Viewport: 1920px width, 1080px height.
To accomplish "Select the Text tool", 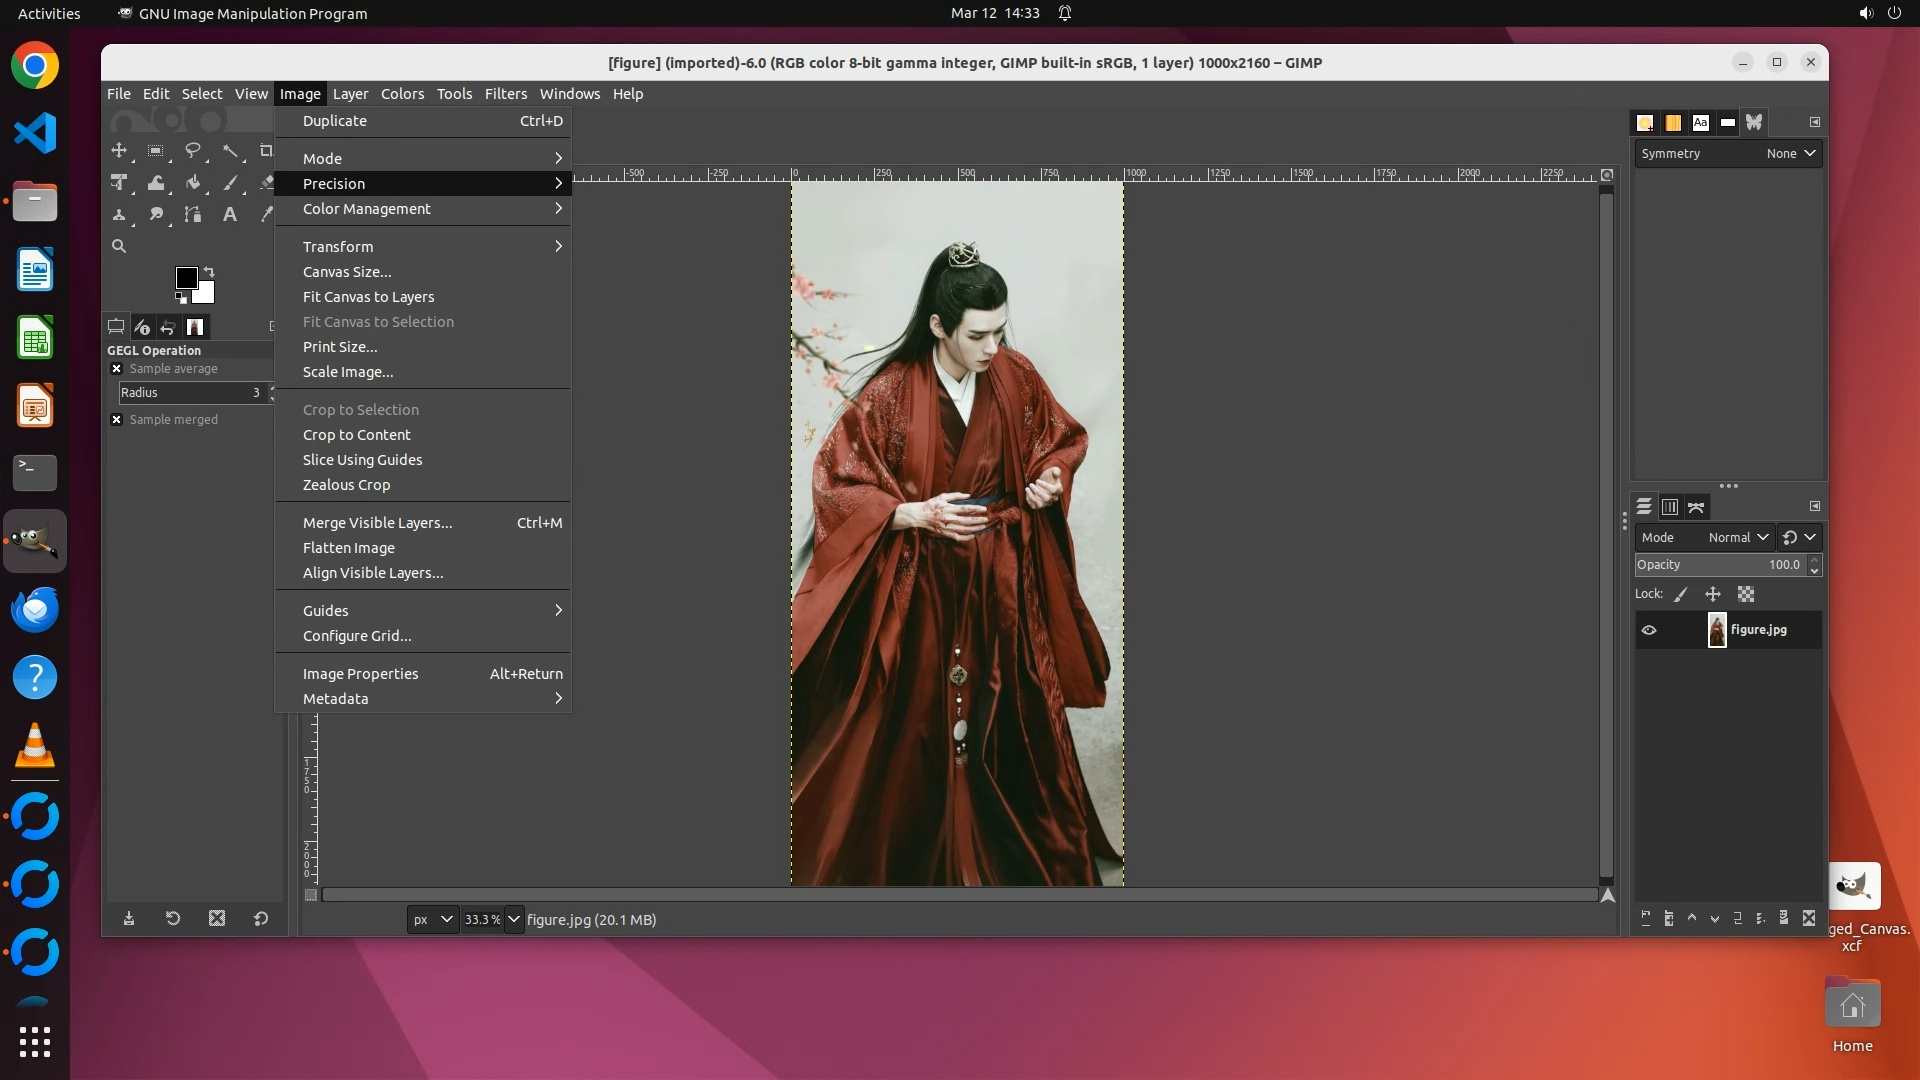I will (x=230, y=214).
